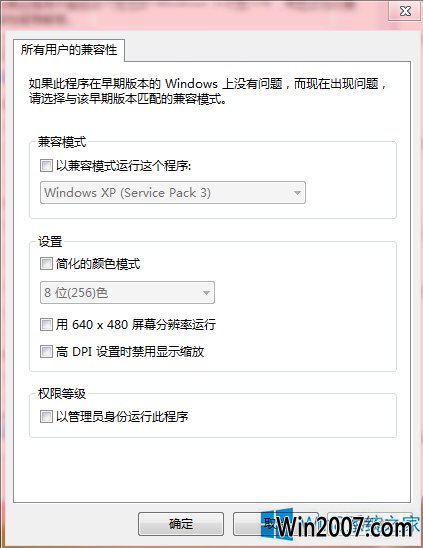This screenshot has height=548, width=423.
Task: Click the 简化的颜色模式 label text
Action: click(x=98, y=264)
